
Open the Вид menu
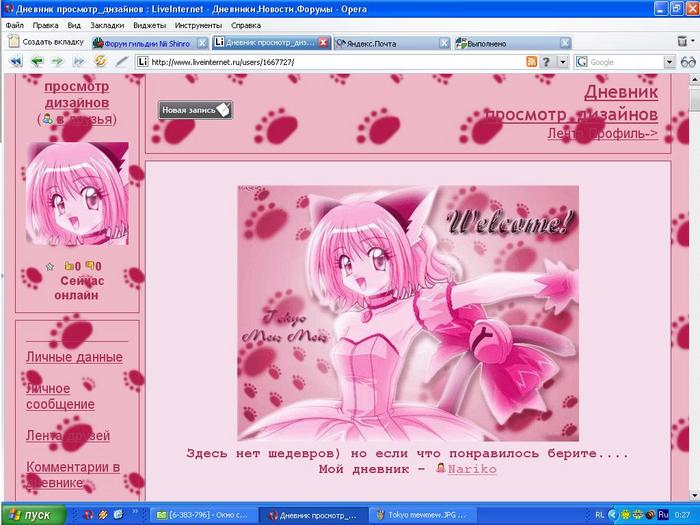(x=74, y=25)
